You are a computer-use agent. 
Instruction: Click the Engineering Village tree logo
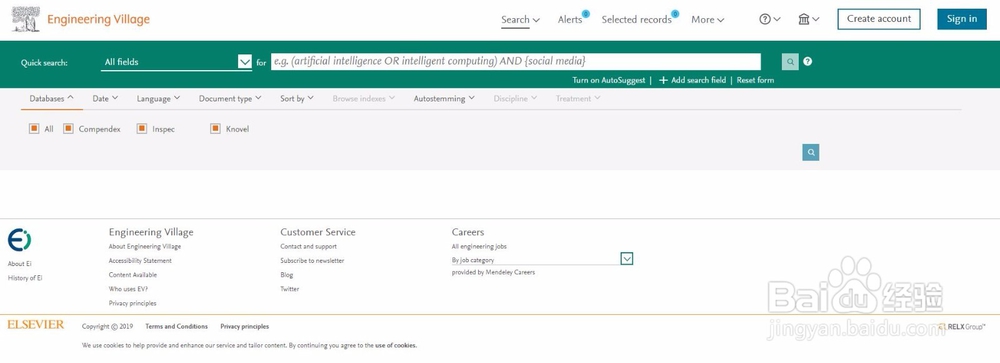click(26, 19)
